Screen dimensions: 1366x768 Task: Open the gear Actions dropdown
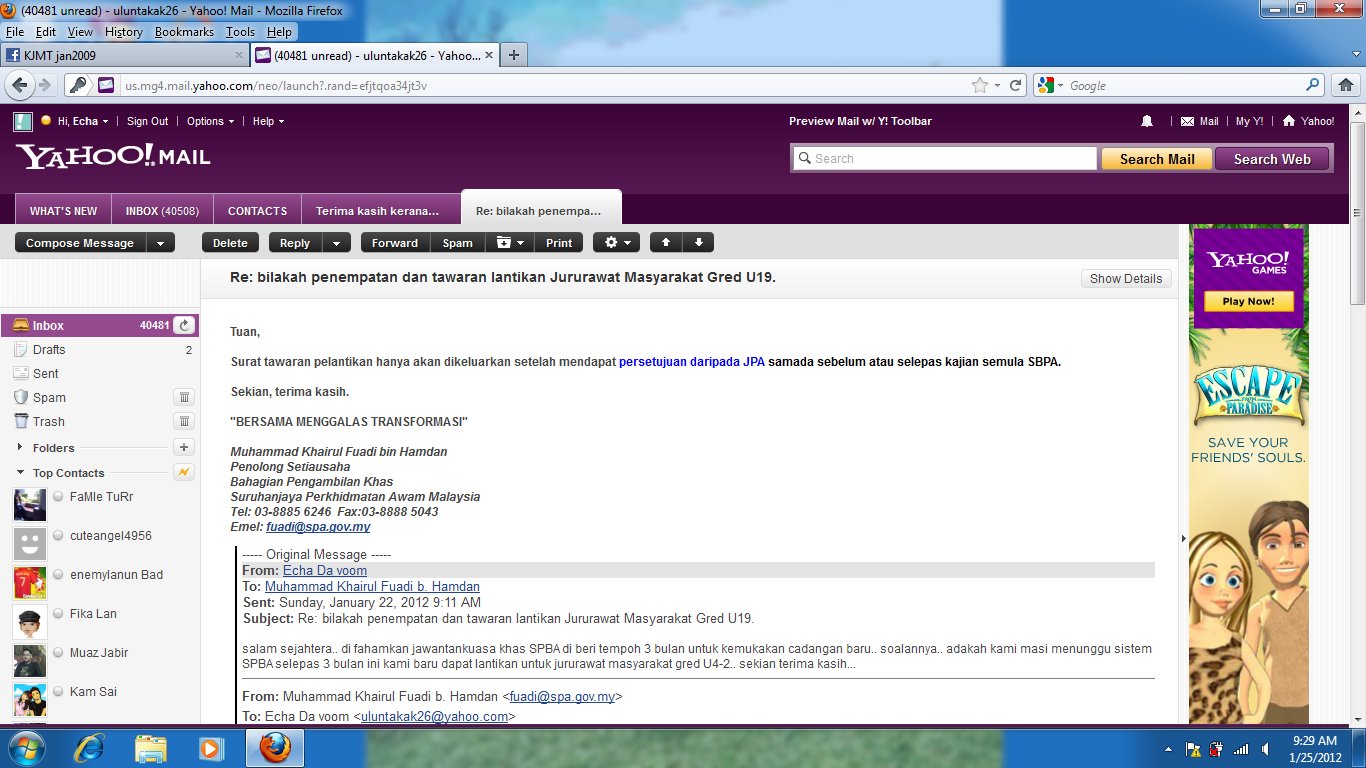click(x=616, y=242)
